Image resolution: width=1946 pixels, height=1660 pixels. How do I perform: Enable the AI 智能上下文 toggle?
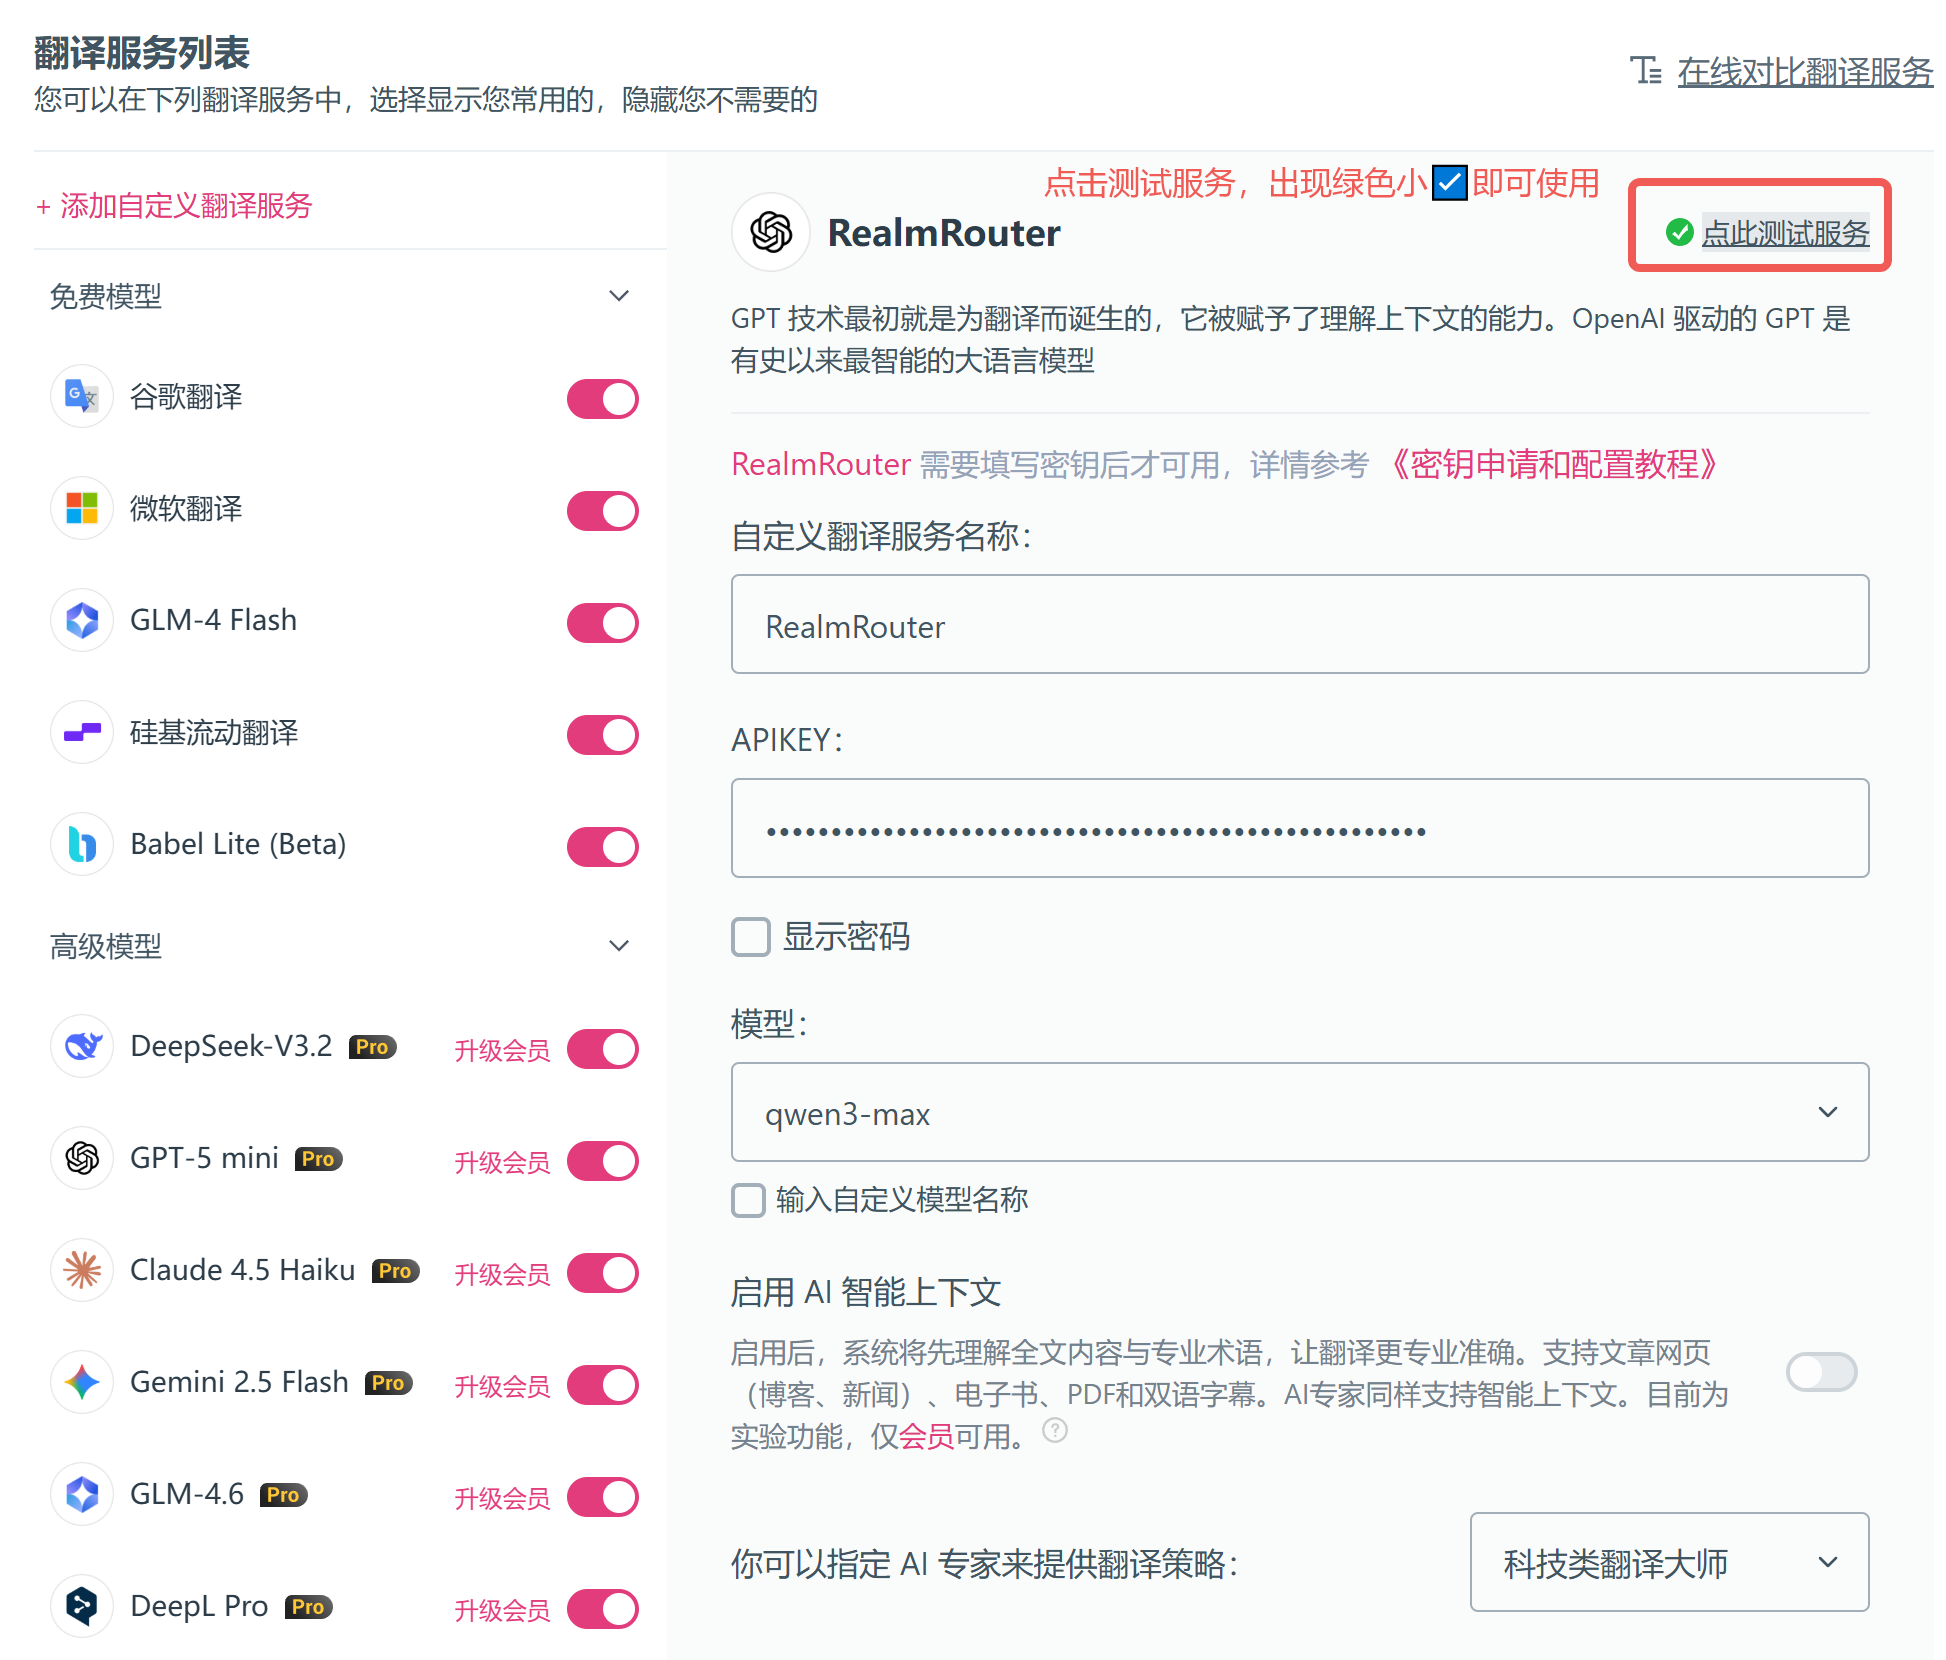point(1821,1372)
